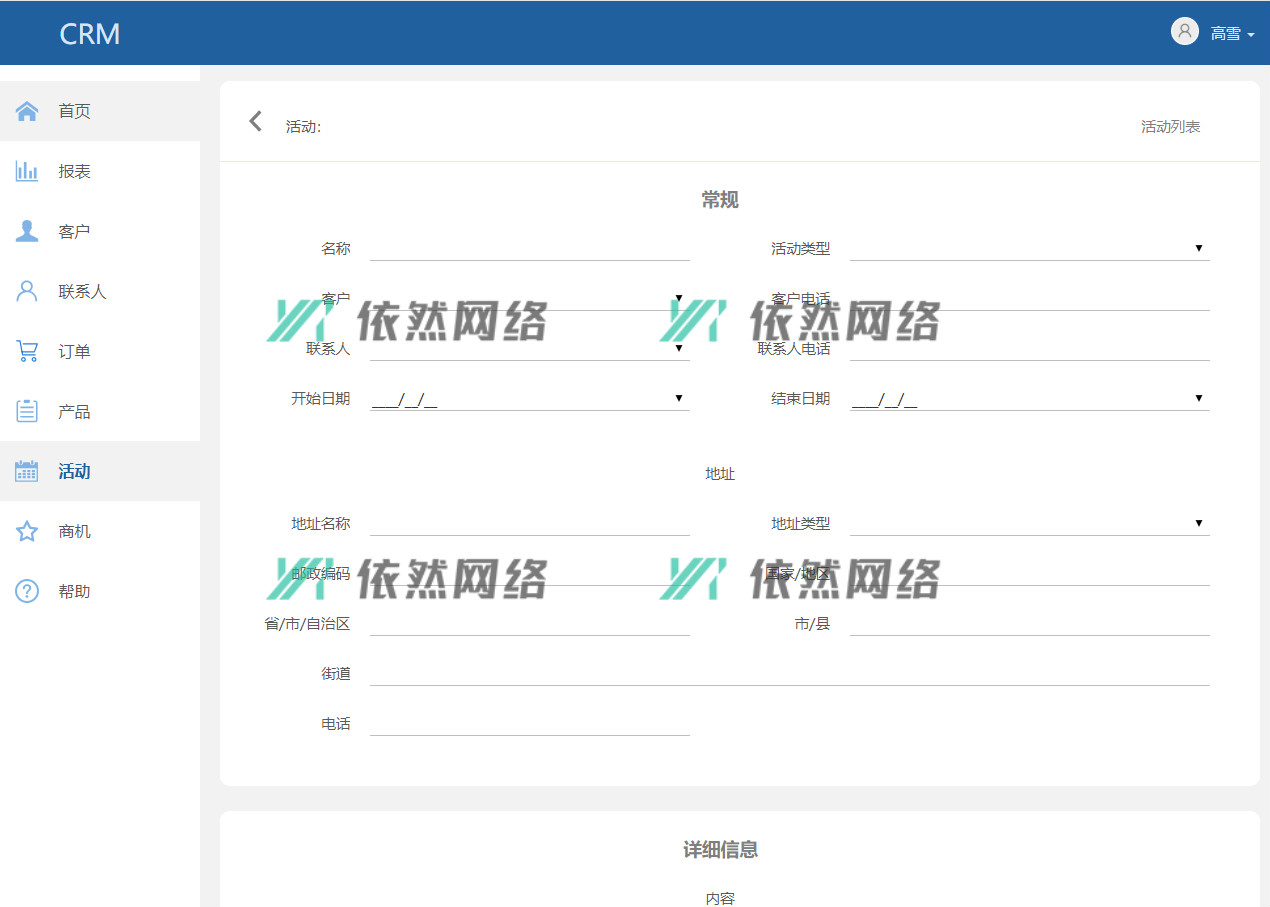1270x907 pixels.
Task: Click the shopping cart orders icon
Action: point(27,351)
